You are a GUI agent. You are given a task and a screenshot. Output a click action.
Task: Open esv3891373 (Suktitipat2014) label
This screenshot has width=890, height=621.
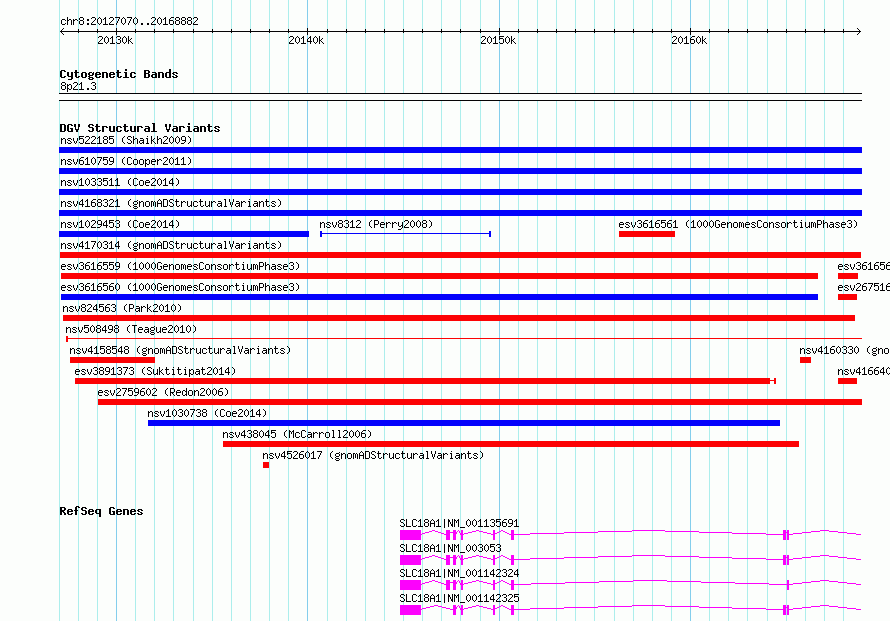pos(155,371)
